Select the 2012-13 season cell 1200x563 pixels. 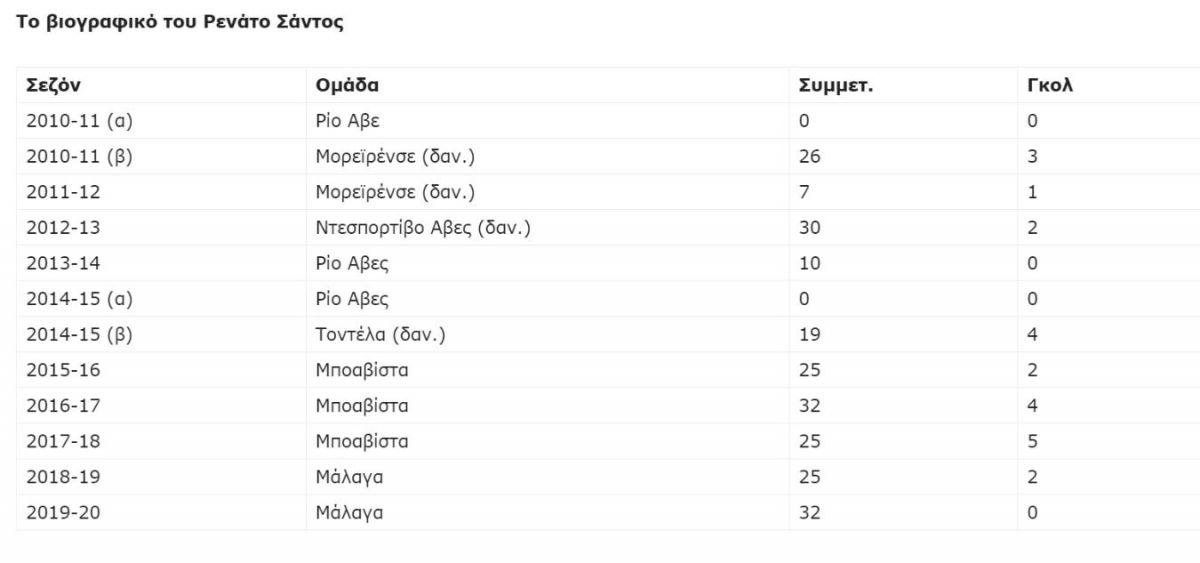click(x=161, y=228)
